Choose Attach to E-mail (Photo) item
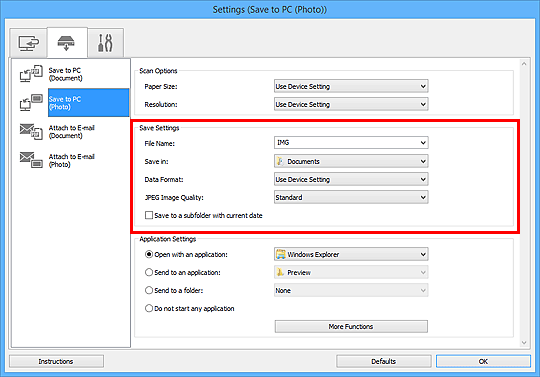This screenshot has height=377, width=540. click(x=71, y=160)
